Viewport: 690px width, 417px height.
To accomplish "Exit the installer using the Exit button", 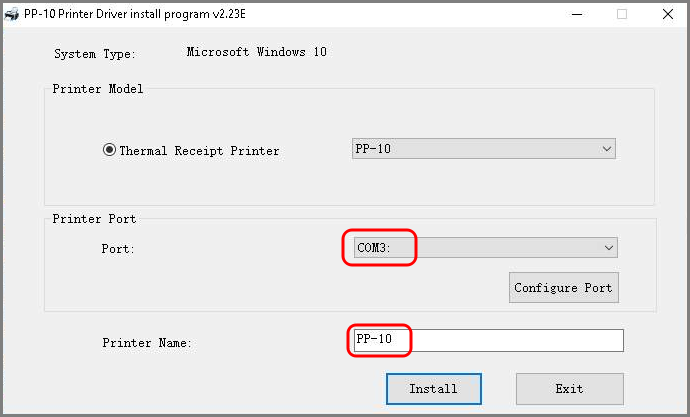I will [569, 388].
